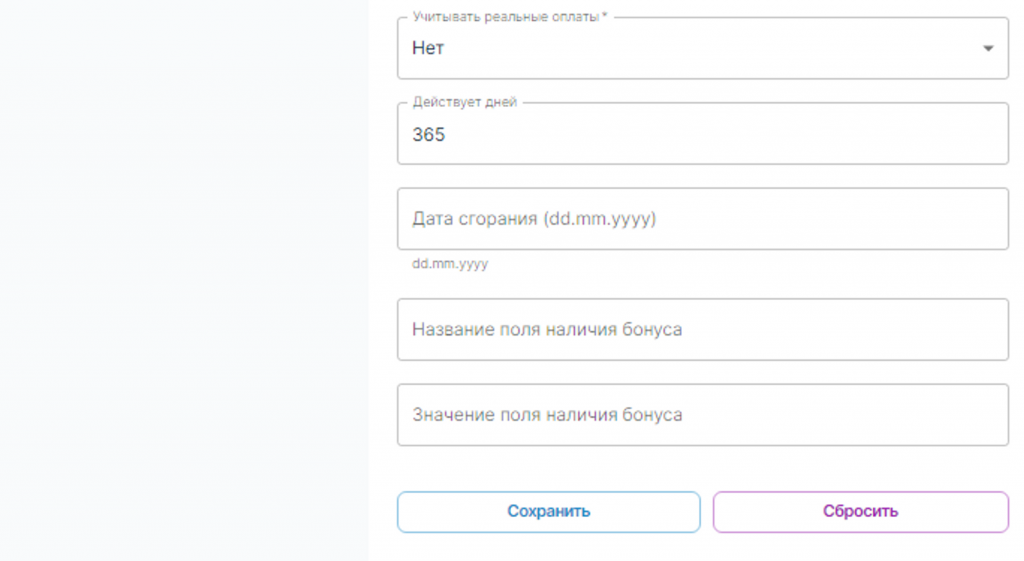This screenshot has width=1024, height=561.
Task: Click the Действует дней floating label
Action: pos(464,102)
